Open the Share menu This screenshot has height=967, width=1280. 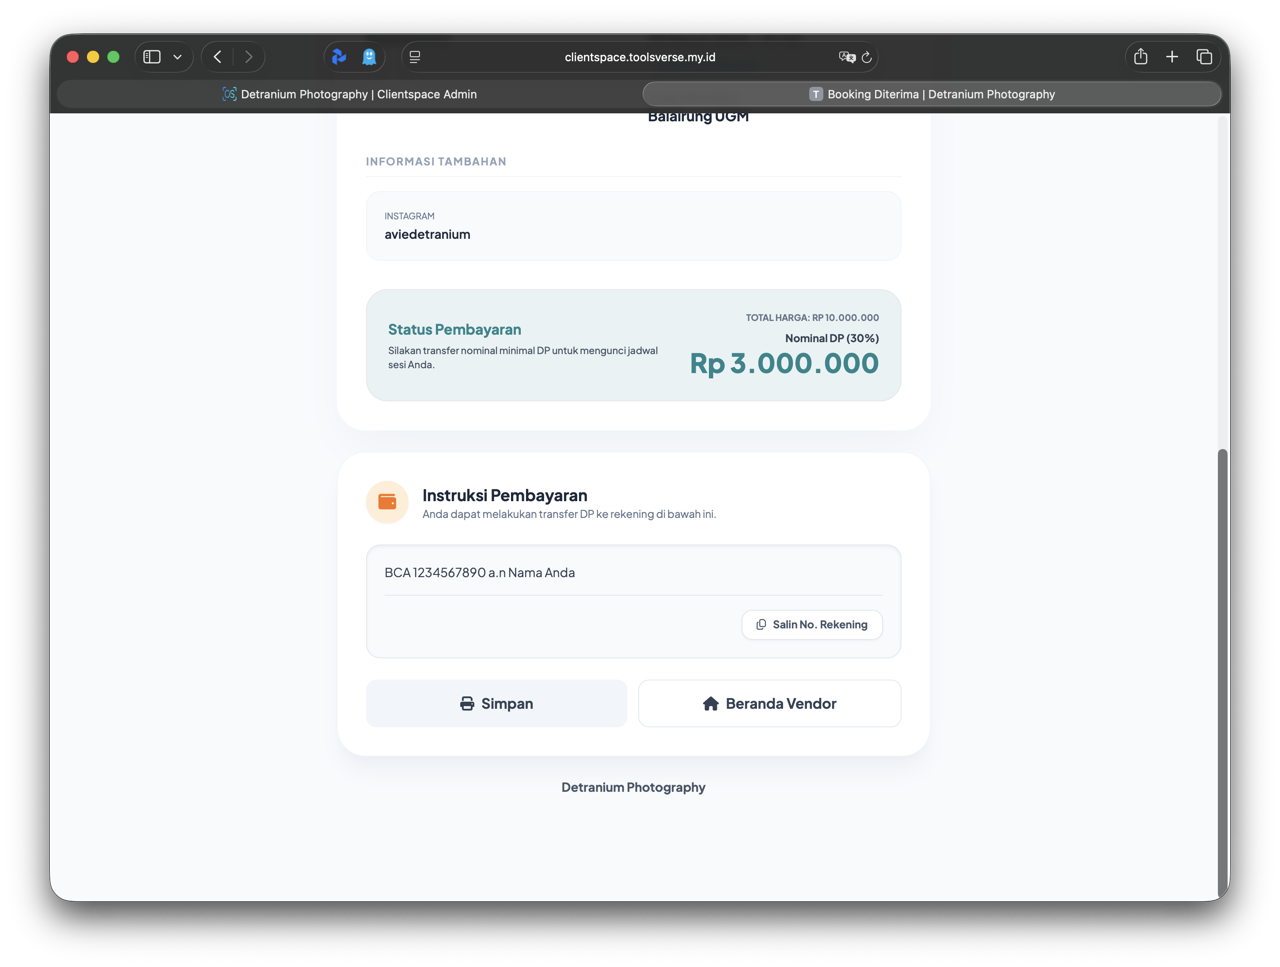pos(1140,57)
